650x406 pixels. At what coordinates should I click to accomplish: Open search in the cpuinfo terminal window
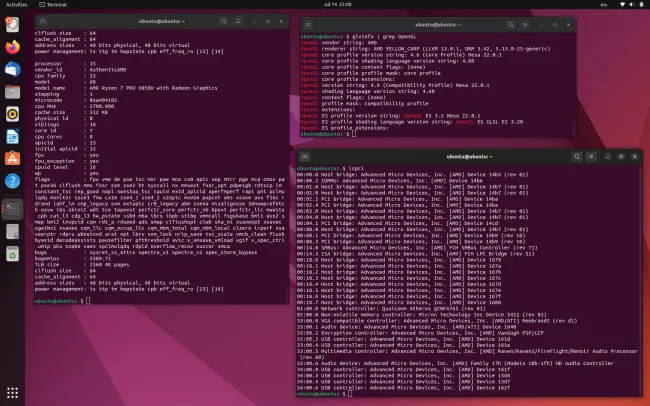pyautogui.click(x=223, y=21)
